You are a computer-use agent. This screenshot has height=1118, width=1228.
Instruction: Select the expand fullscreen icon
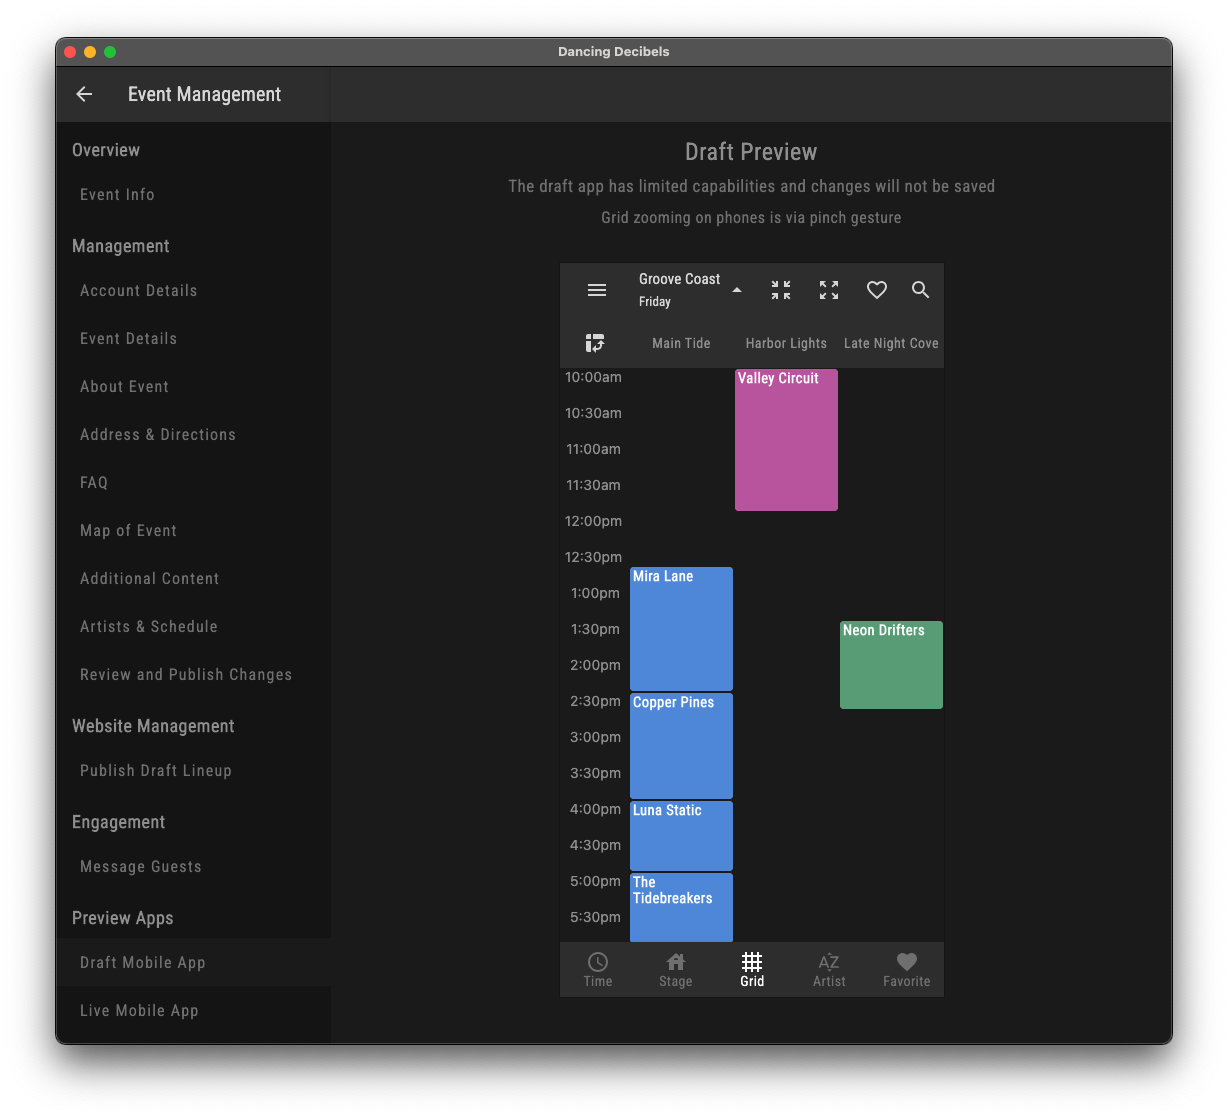coord(829,290)
